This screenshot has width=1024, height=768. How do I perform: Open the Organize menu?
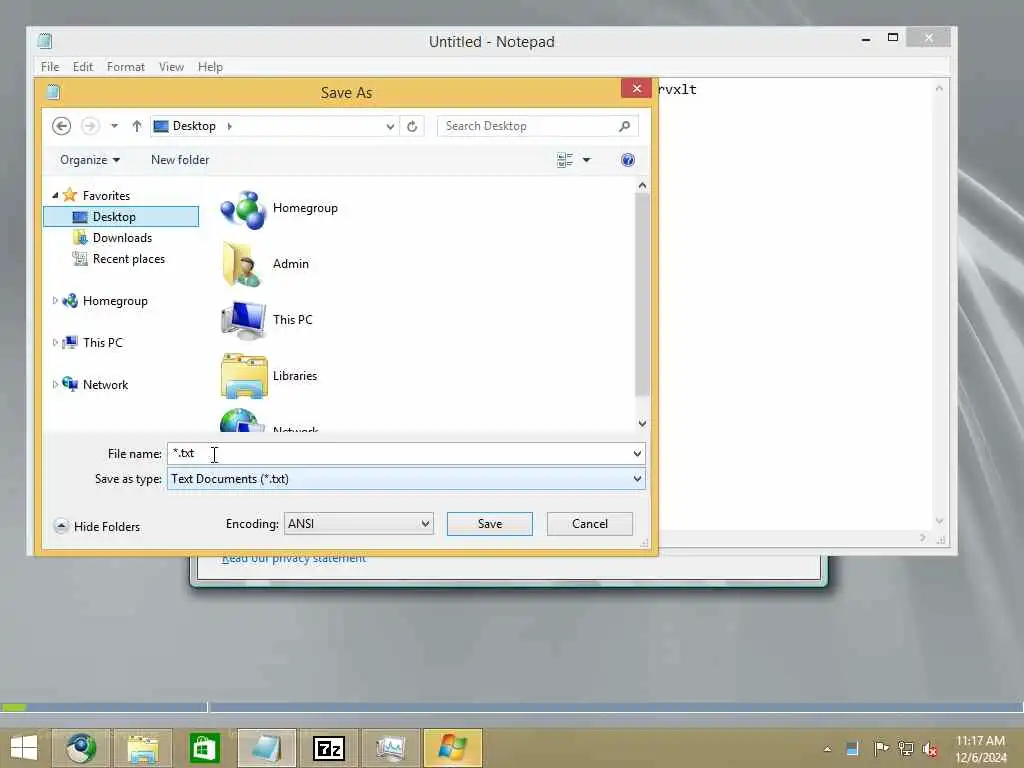point(89,160)
